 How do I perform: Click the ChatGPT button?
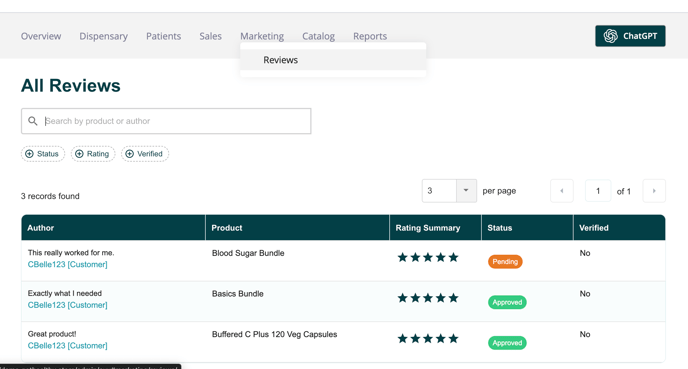[630, 36]
